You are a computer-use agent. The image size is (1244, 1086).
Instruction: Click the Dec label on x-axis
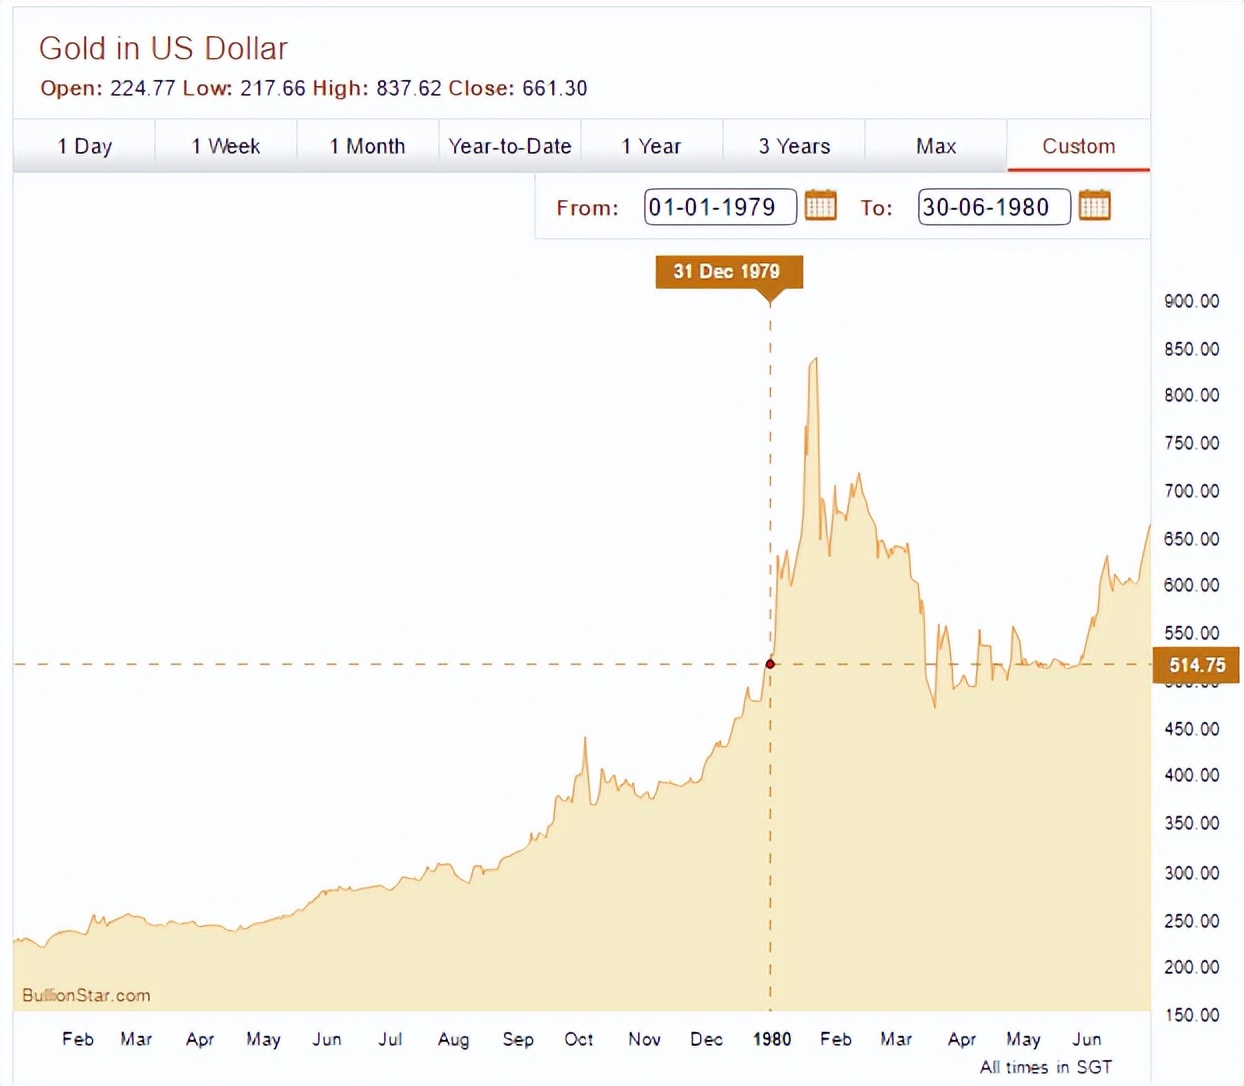706,1039
